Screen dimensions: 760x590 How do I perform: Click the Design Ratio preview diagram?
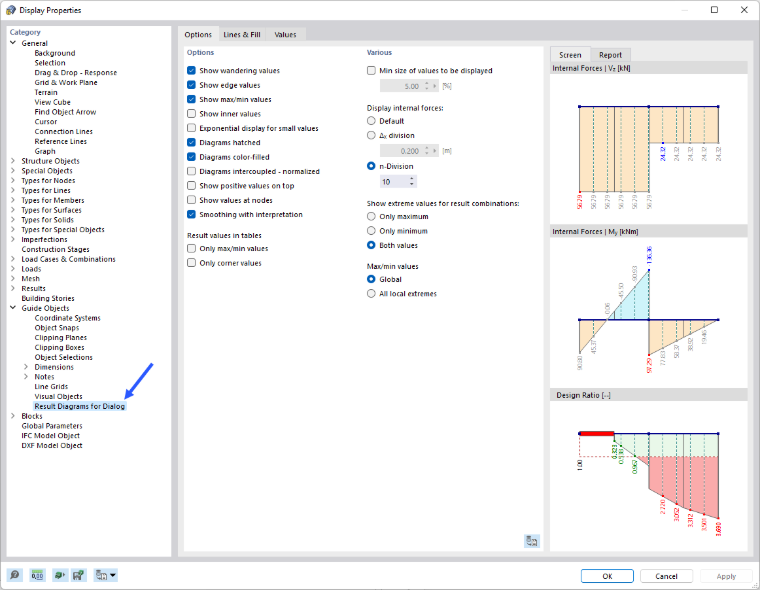pos(649,476)
